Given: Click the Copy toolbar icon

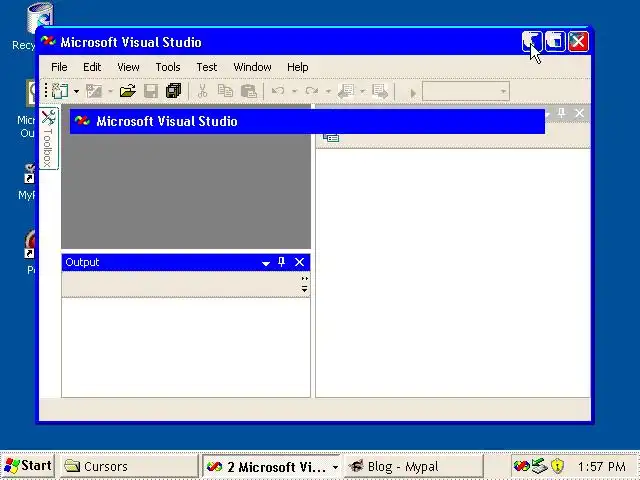Looking at the screenshot, I should point(225,91).
